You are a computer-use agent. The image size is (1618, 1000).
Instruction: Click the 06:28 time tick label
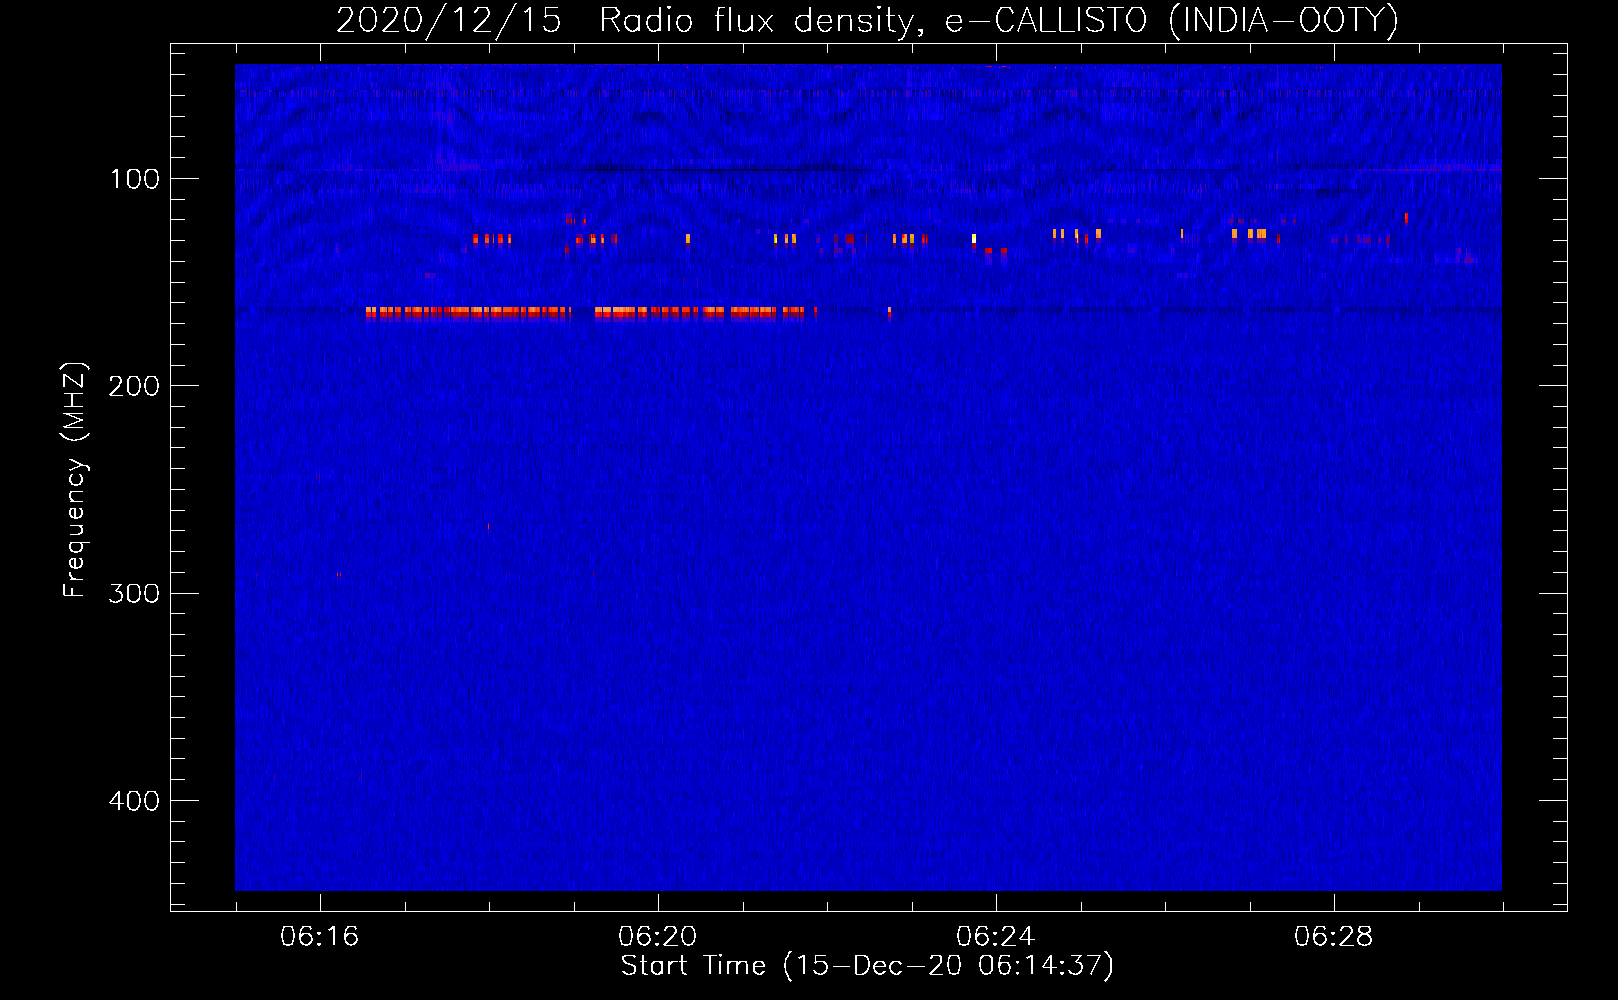(1334, 936)
